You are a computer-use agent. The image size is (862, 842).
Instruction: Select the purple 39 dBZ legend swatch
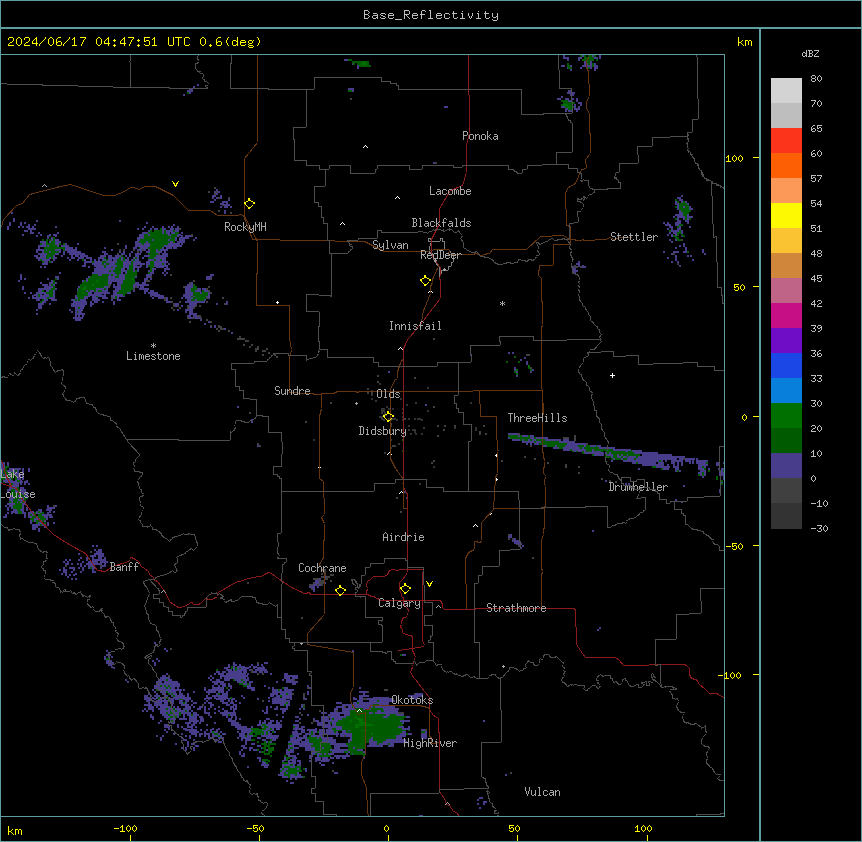coord(786,341)
